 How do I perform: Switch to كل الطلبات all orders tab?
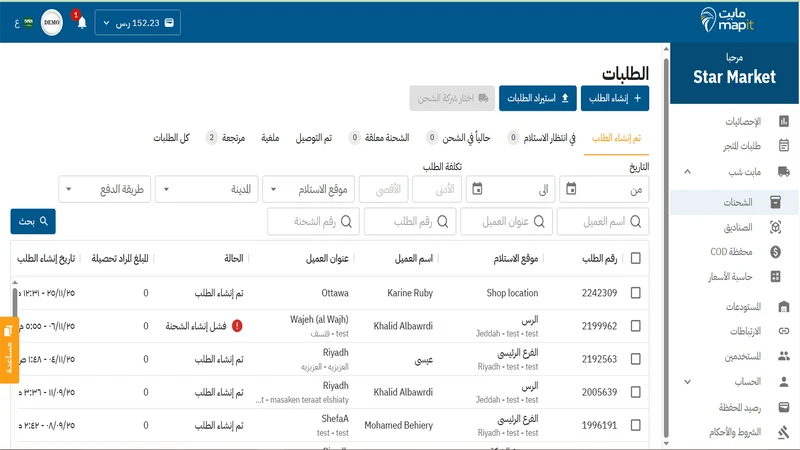click(171, 138)
